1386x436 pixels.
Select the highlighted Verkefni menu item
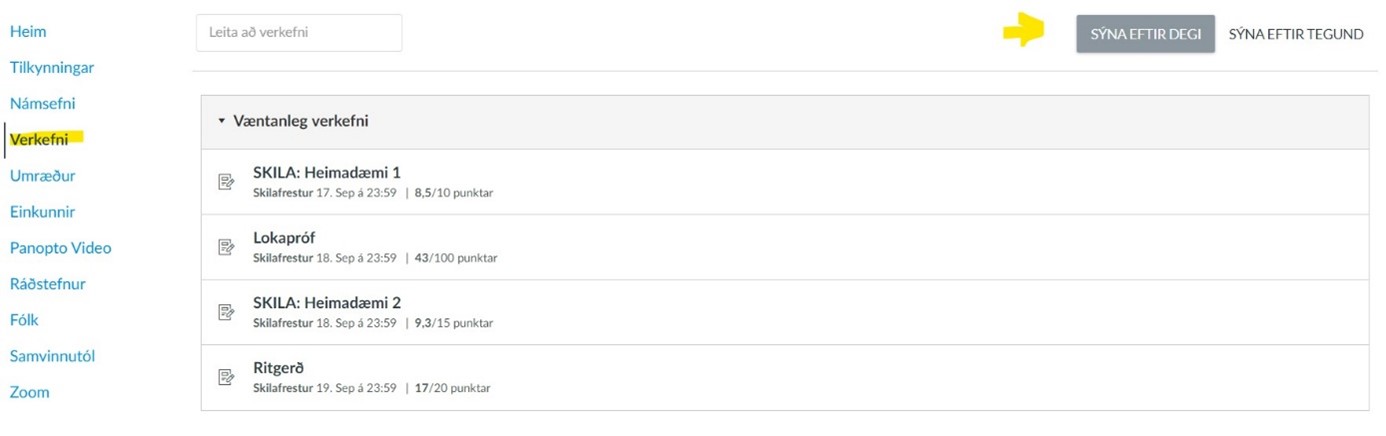(x=39, y=140)
